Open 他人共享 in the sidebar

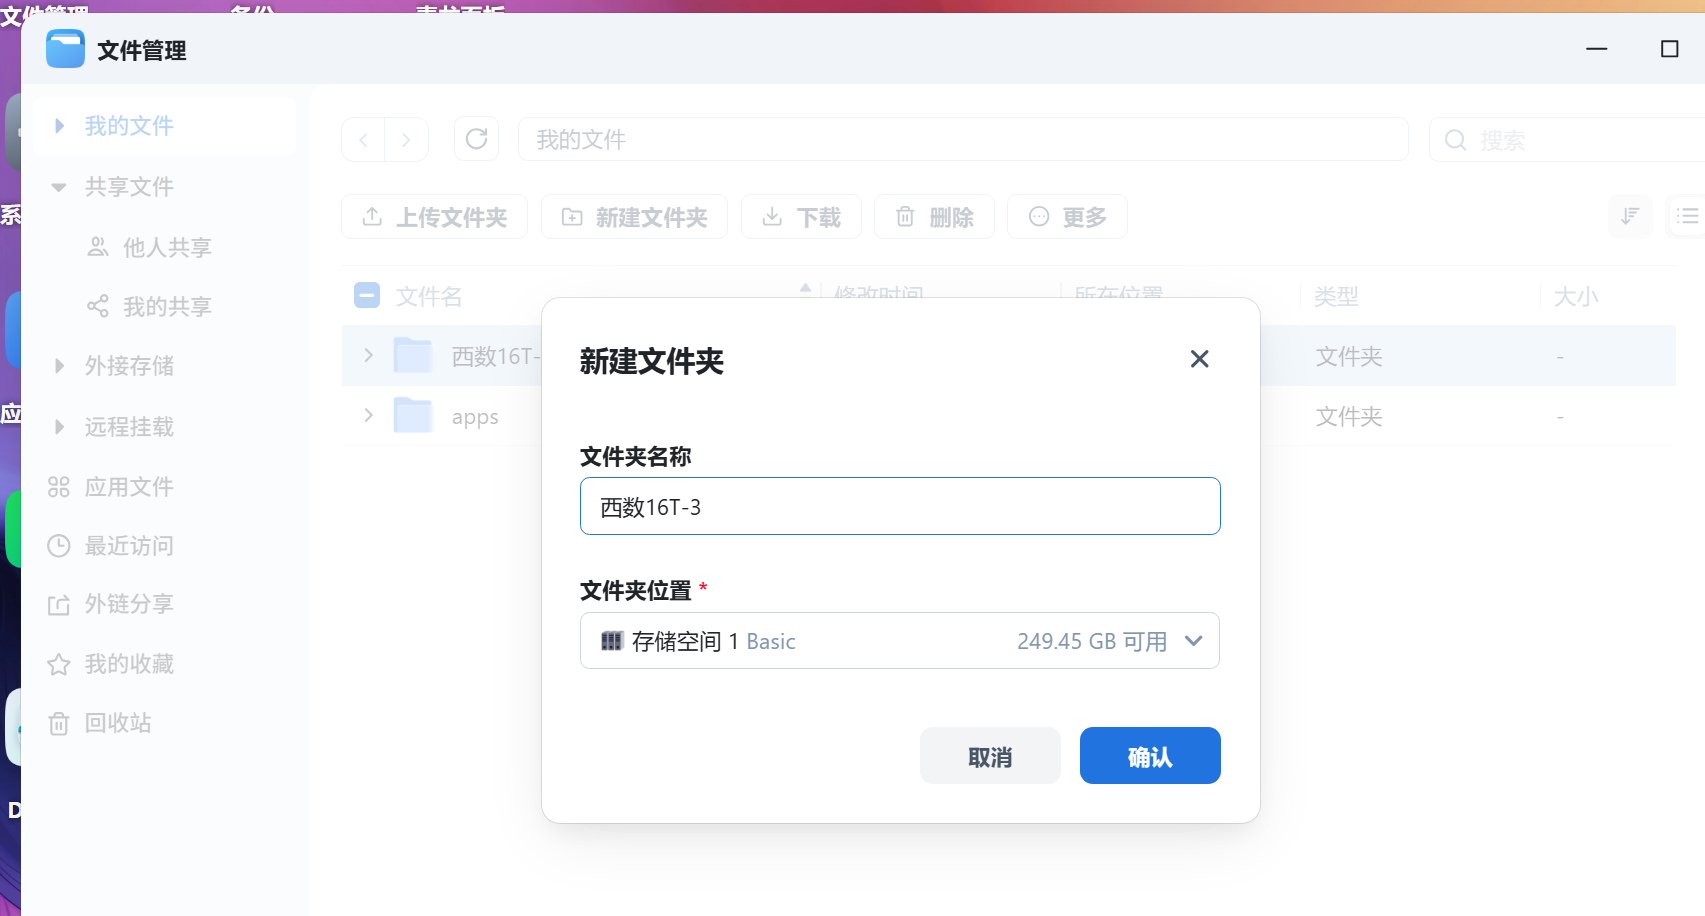coord(165,247)
